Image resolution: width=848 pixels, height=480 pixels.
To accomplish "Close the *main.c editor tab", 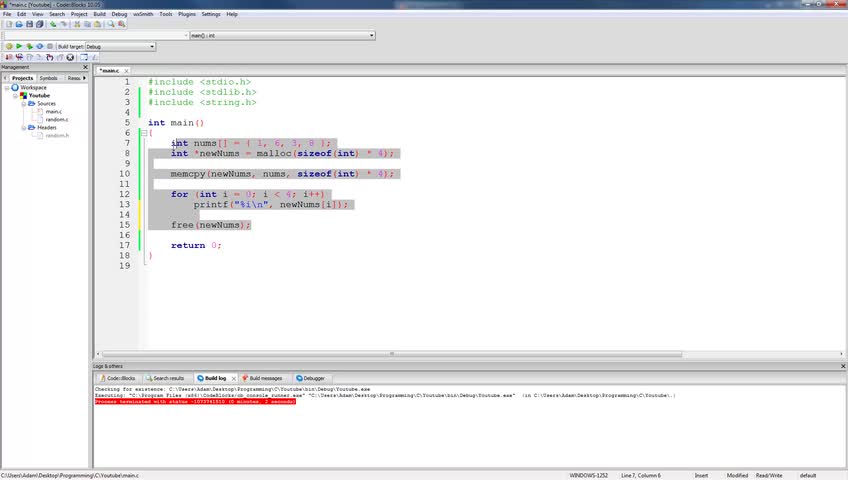I will 126,71.
